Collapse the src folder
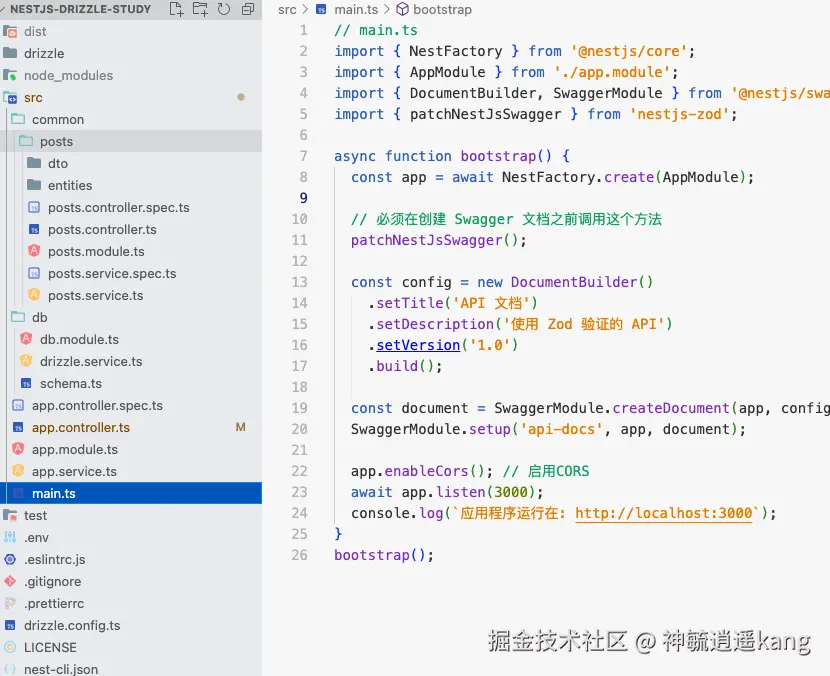 pyautogui.click(x=131, y=97)
